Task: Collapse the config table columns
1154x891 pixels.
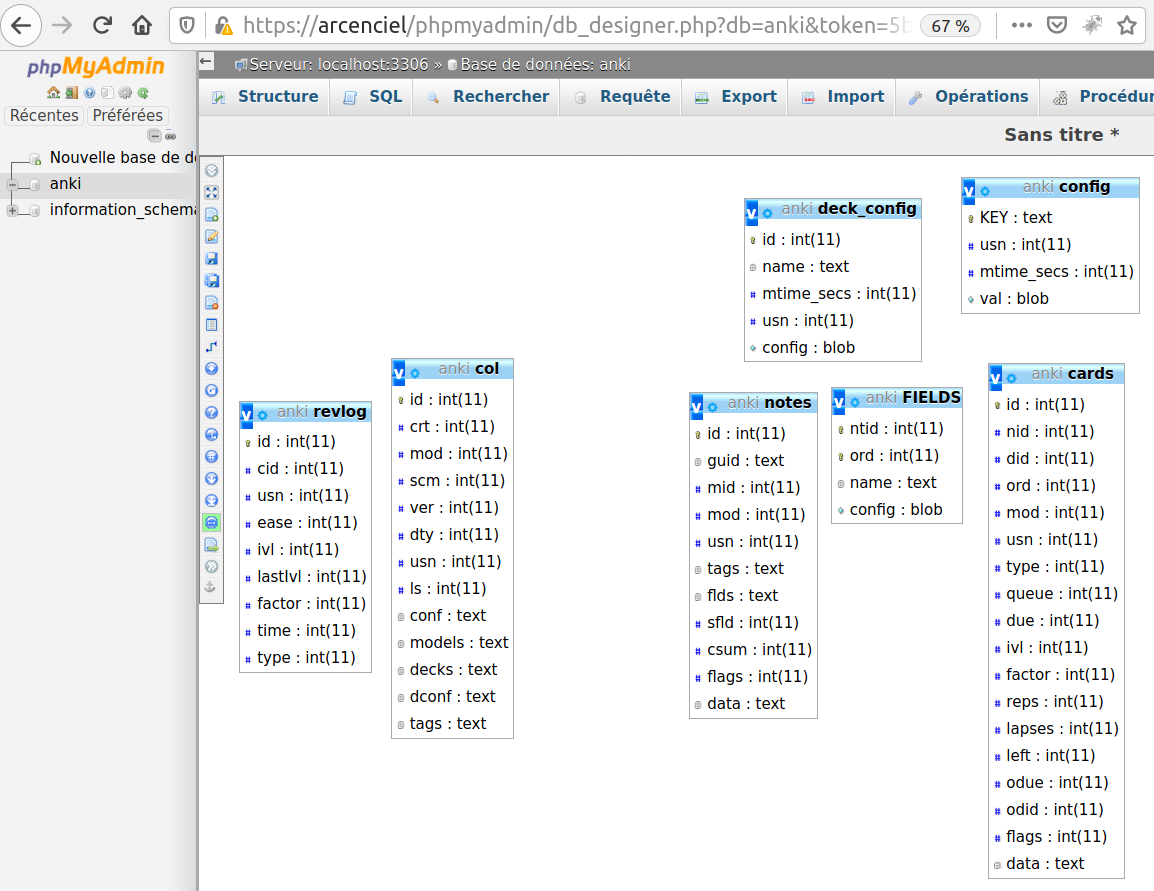Action: click(x=969, y=191)
